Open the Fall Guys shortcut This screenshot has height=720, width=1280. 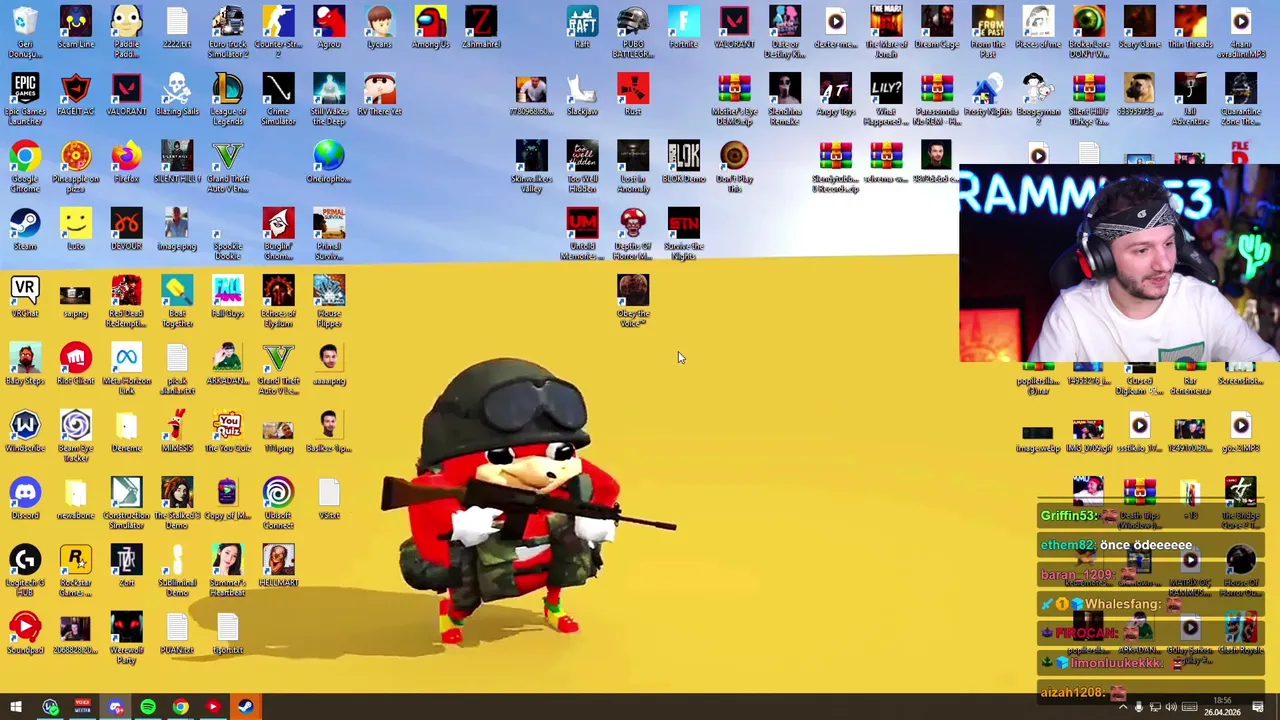pyautogui.click(x=228, y=297)
